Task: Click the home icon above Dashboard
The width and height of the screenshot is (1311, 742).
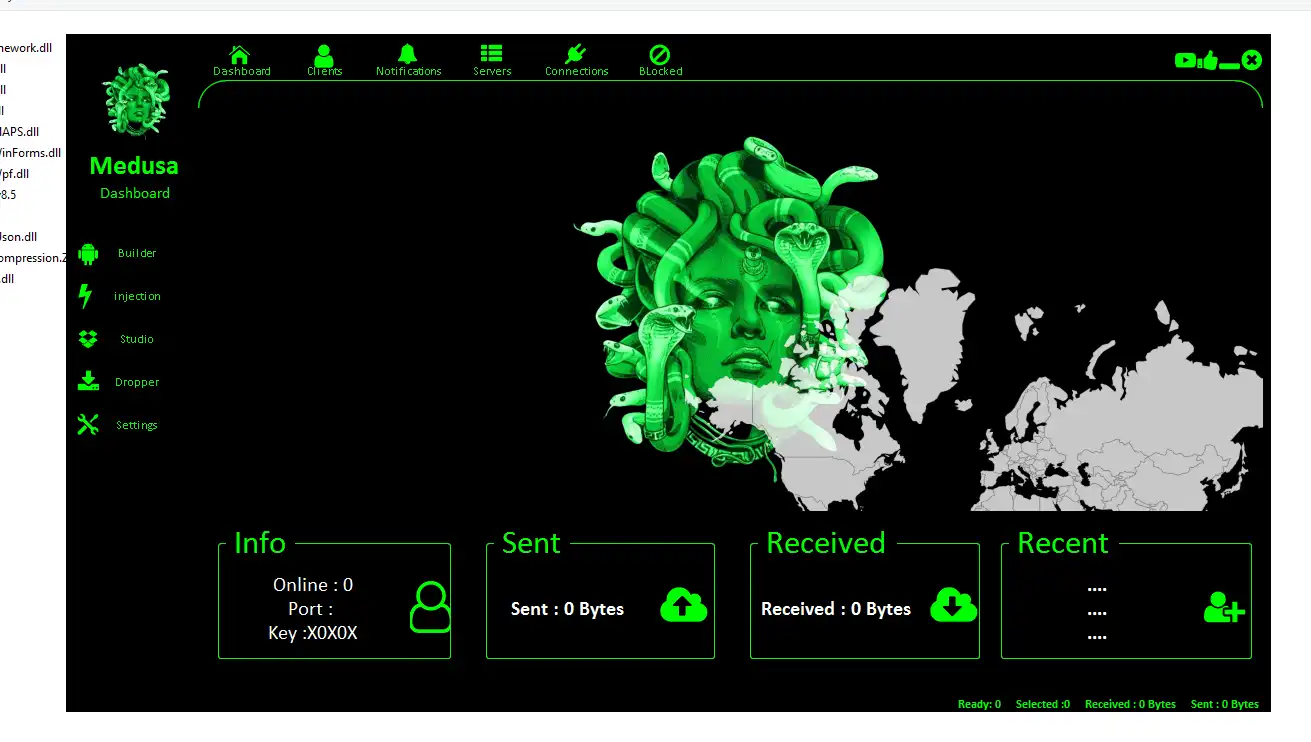Action: tap(238, 52)
